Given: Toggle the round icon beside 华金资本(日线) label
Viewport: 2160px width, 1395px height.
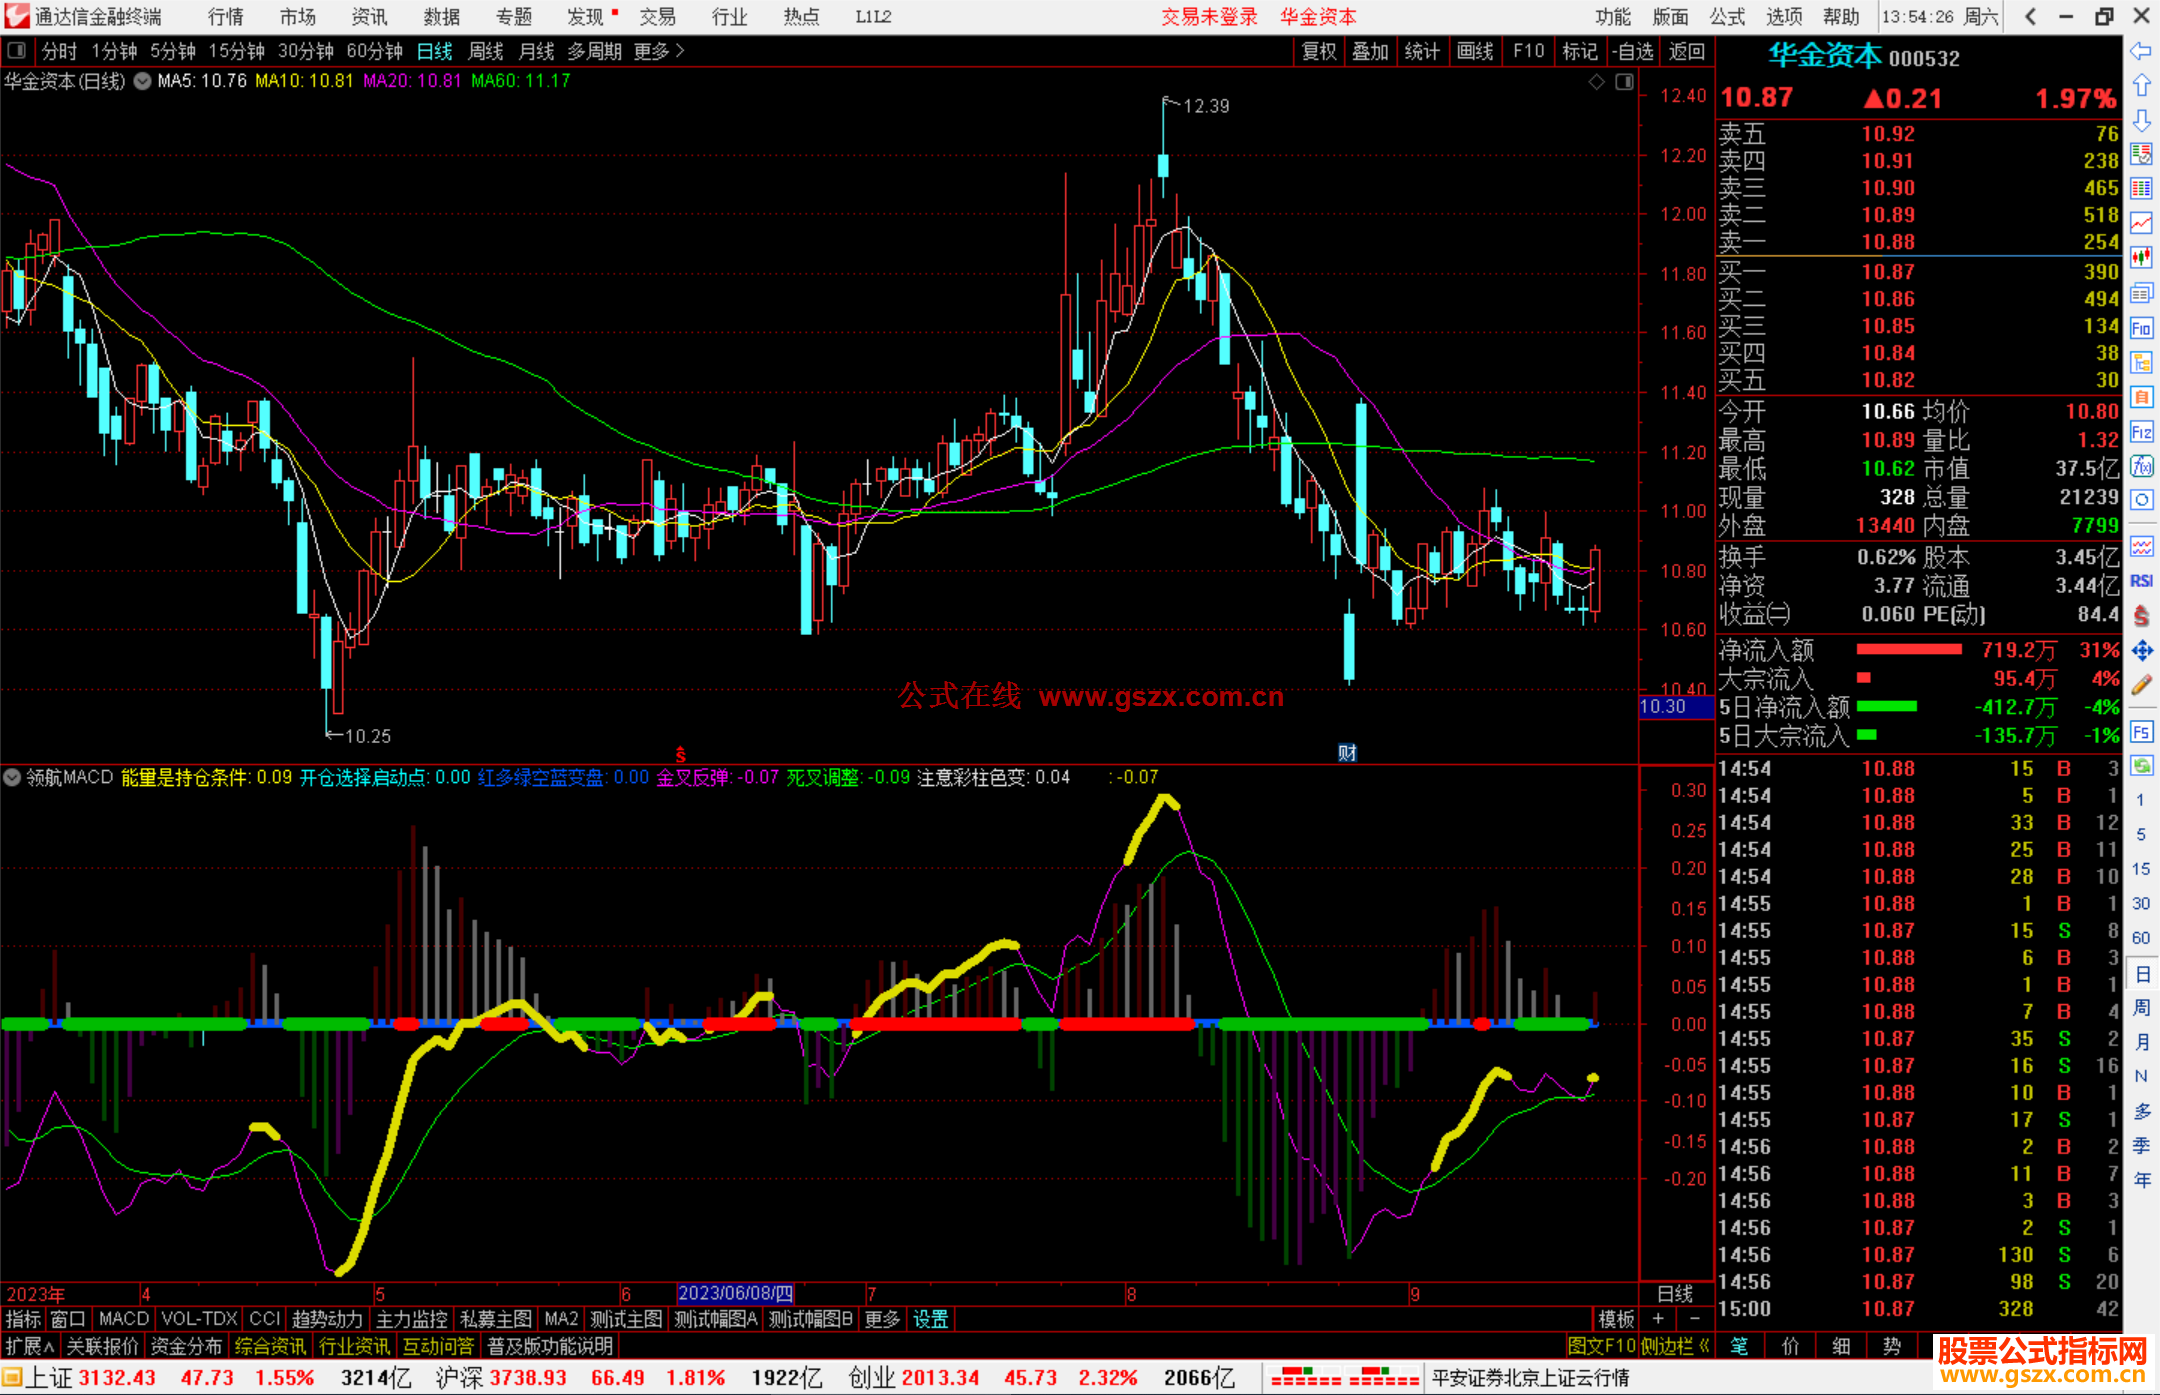Looking at the screenshot, I should click(x=143, y=81).
